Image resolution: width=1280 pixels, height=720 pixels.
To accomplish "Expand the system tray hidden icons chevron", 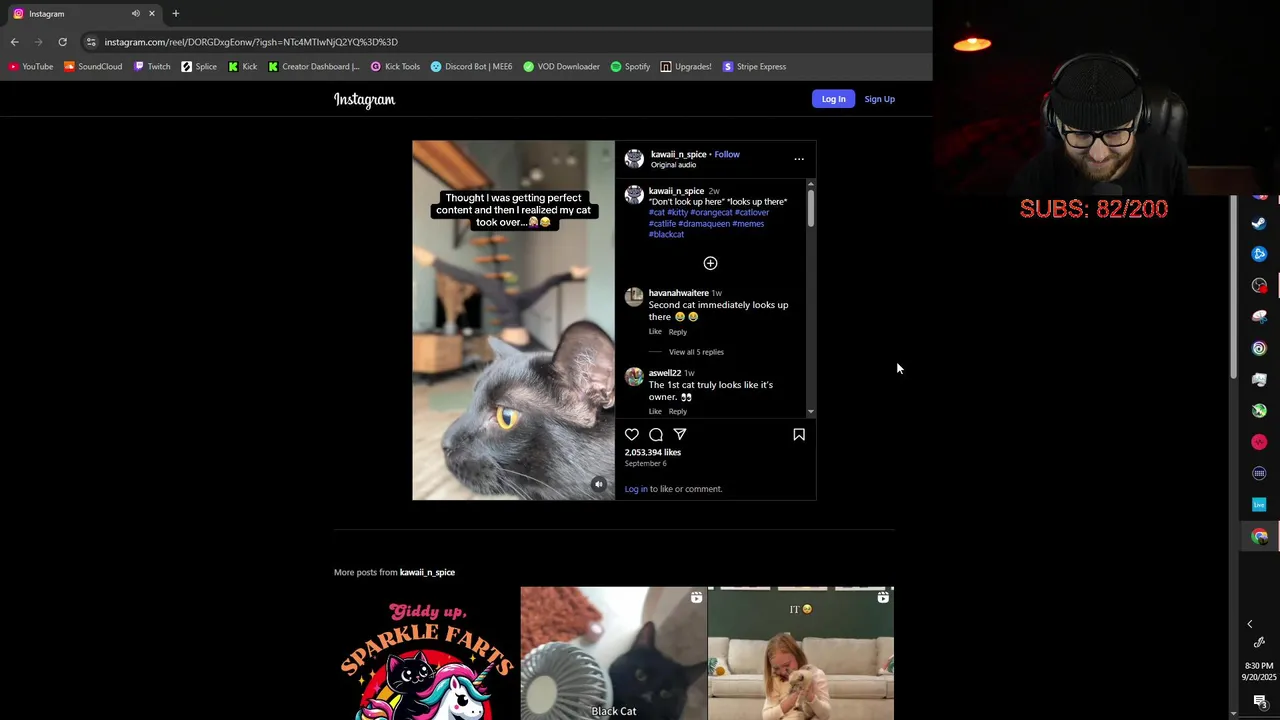I will [x=1249, y=624].
